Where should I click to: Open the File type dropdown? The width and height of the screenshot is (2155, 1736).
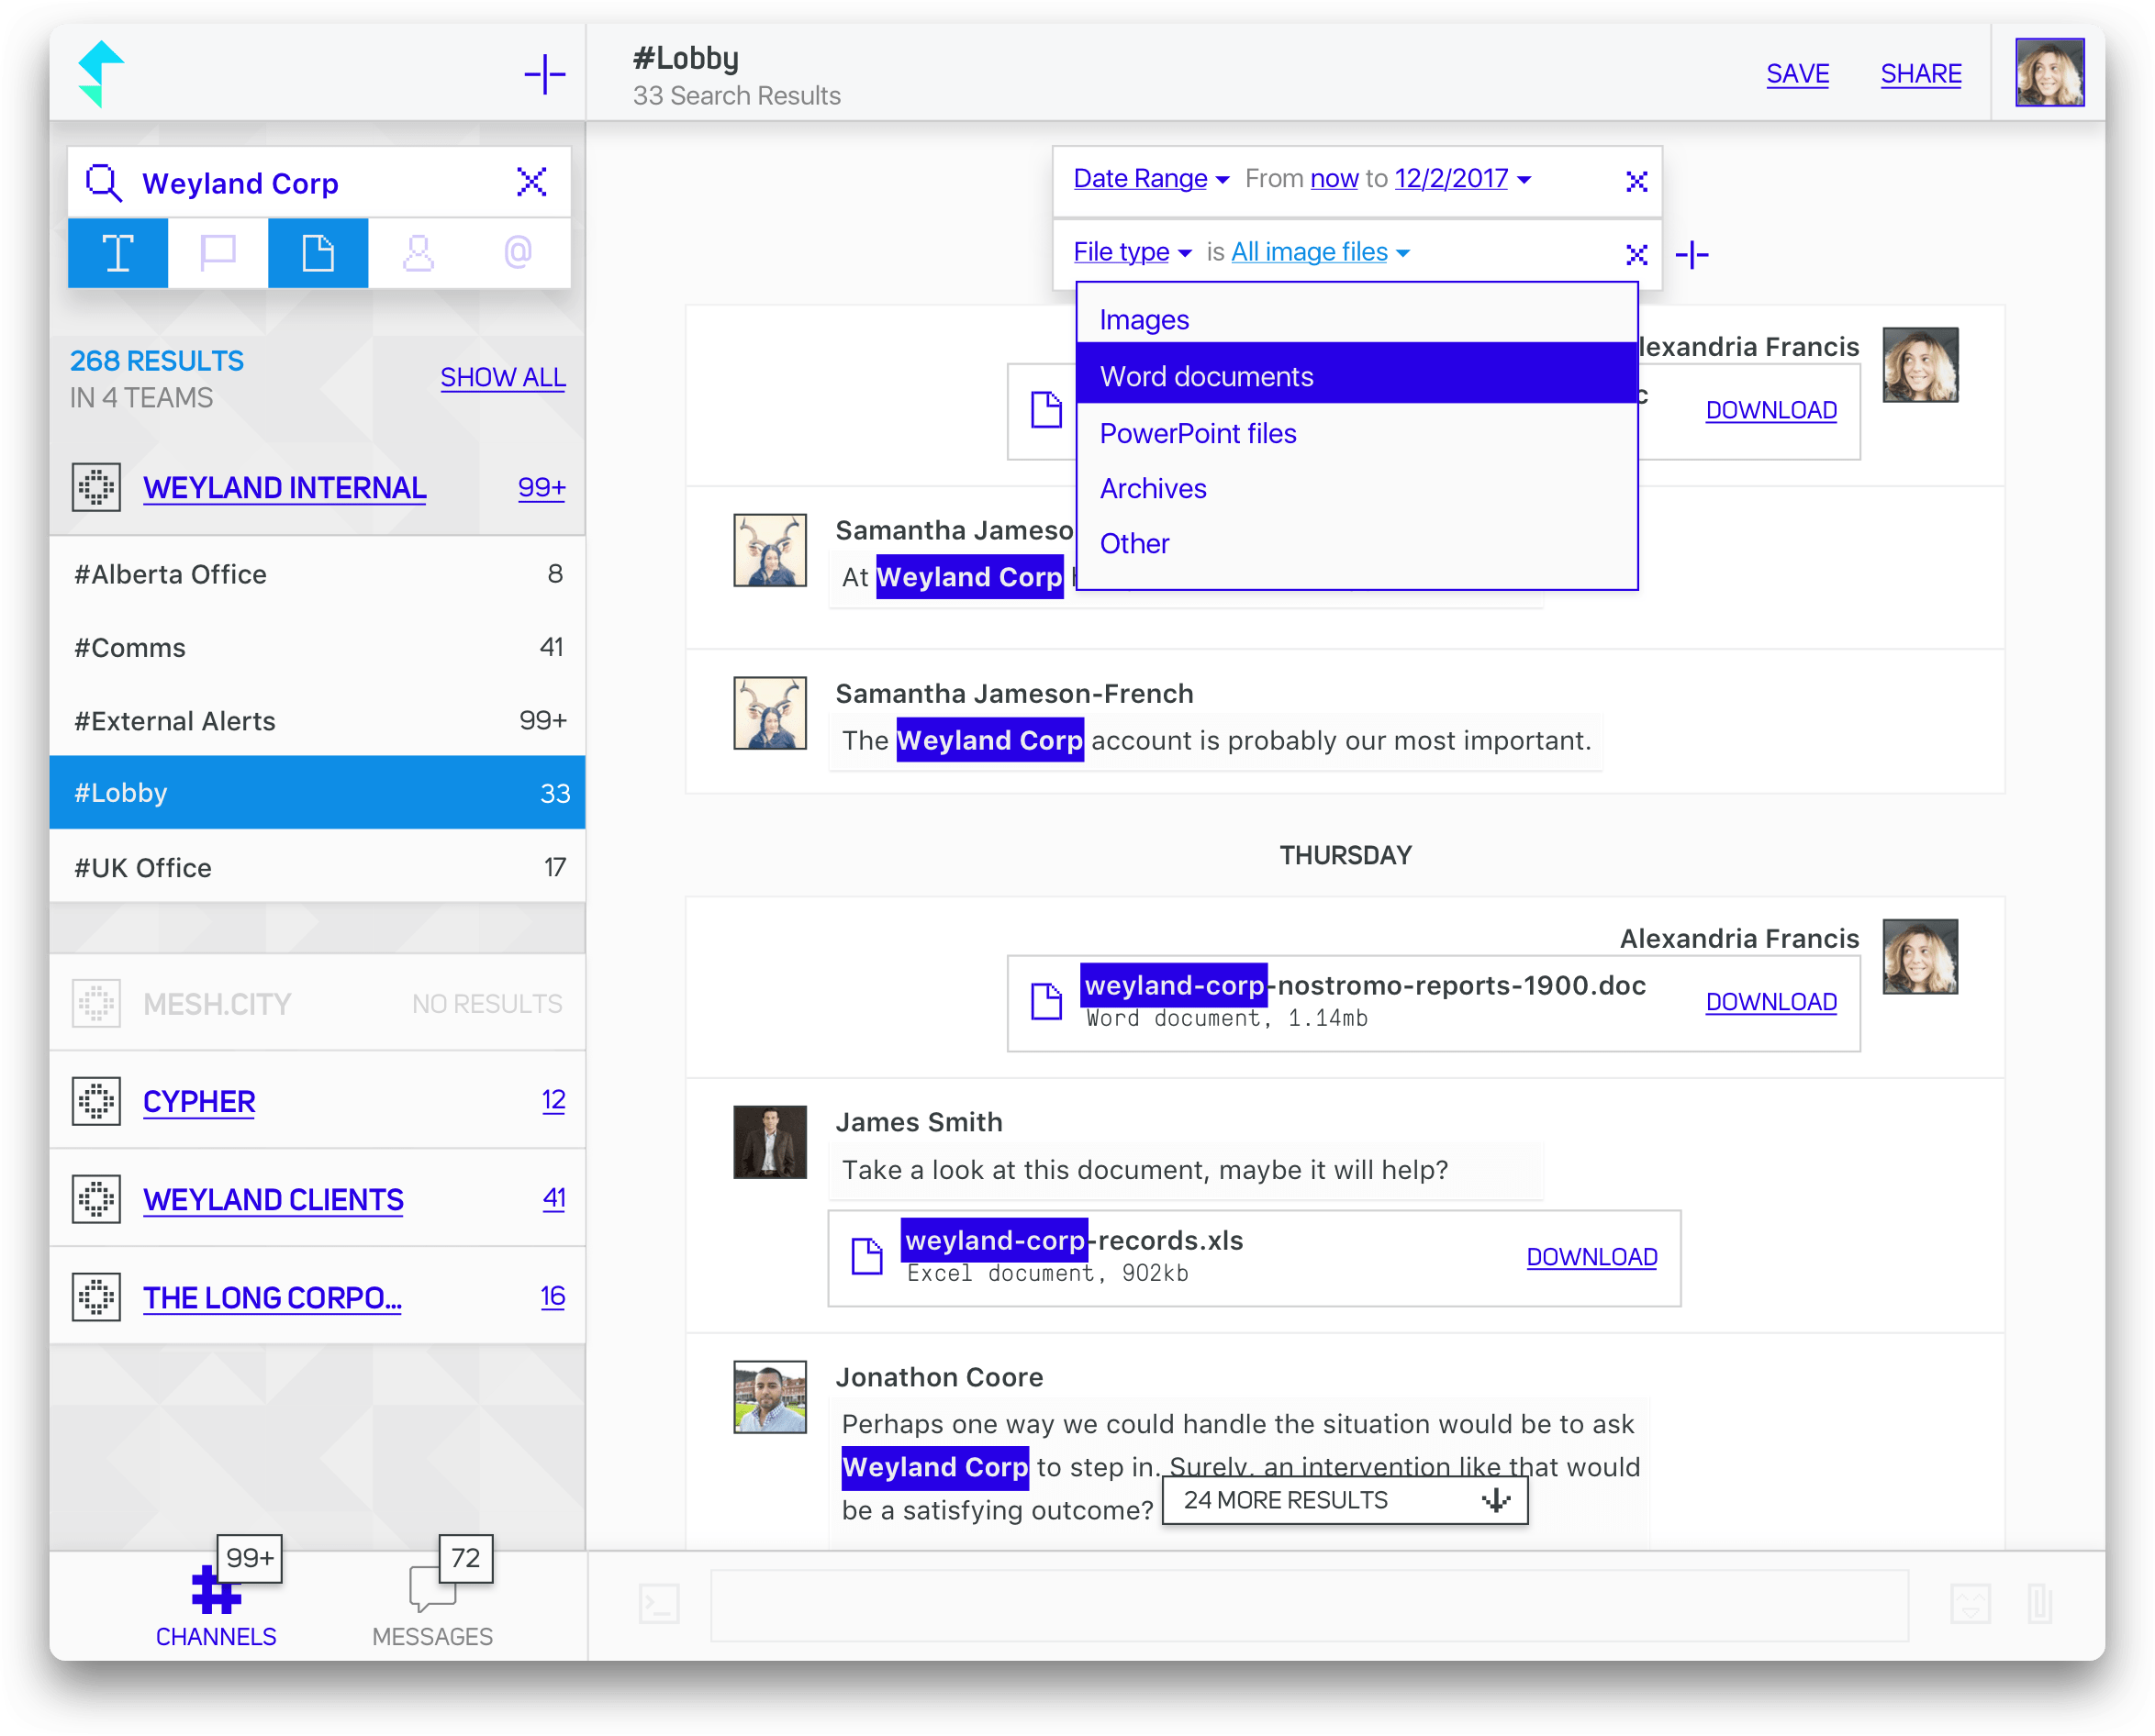point(1131,252)
